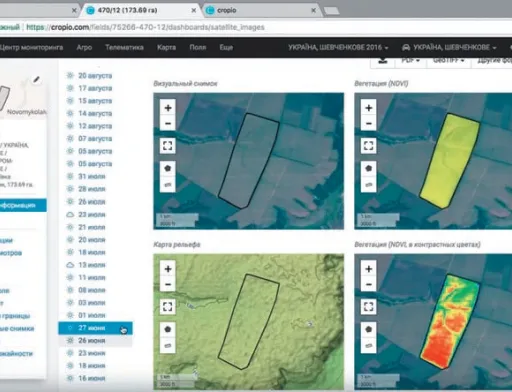Select the highlighted 27 июня date
The image size is (512, 392).
[95, 328]
